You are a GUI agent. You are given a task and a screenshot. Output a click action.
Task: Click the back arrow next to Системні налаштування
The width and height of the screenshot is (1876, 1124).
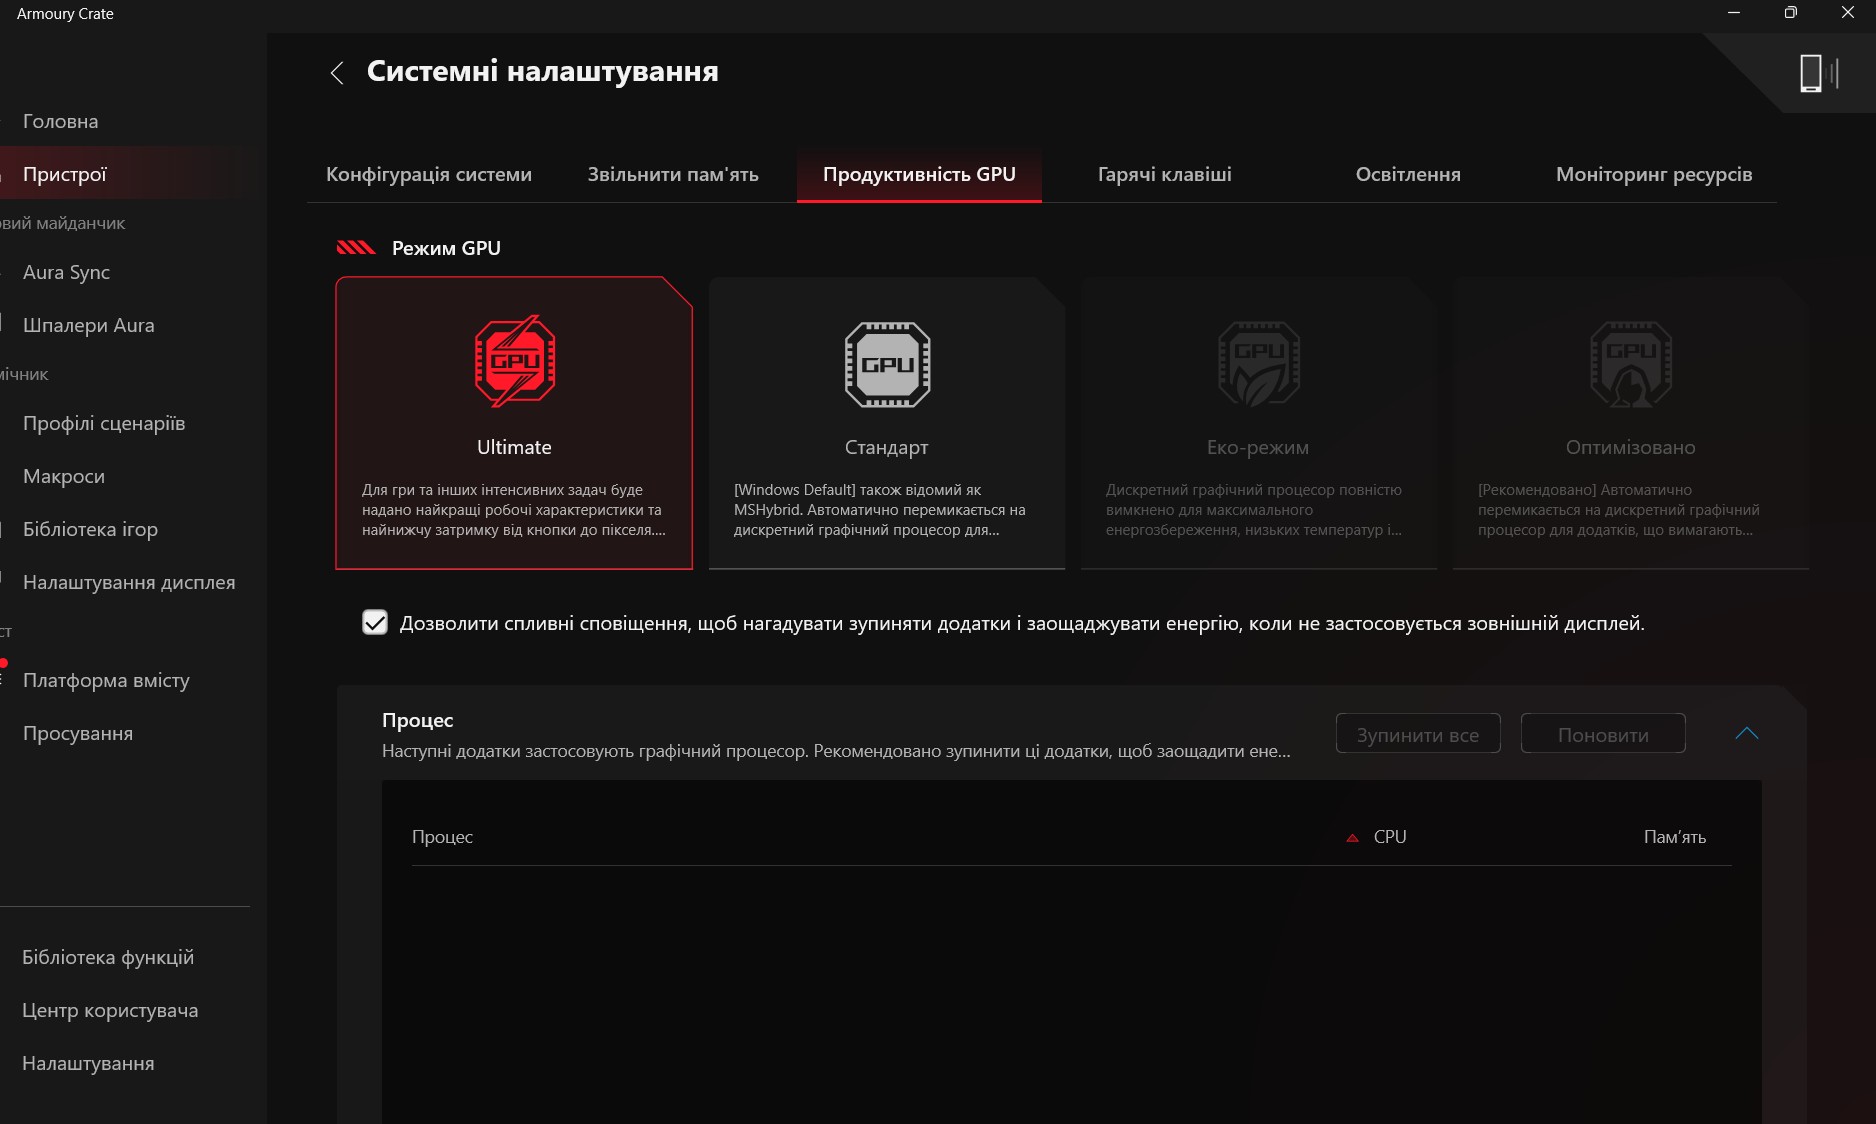(x=337, y=73)
